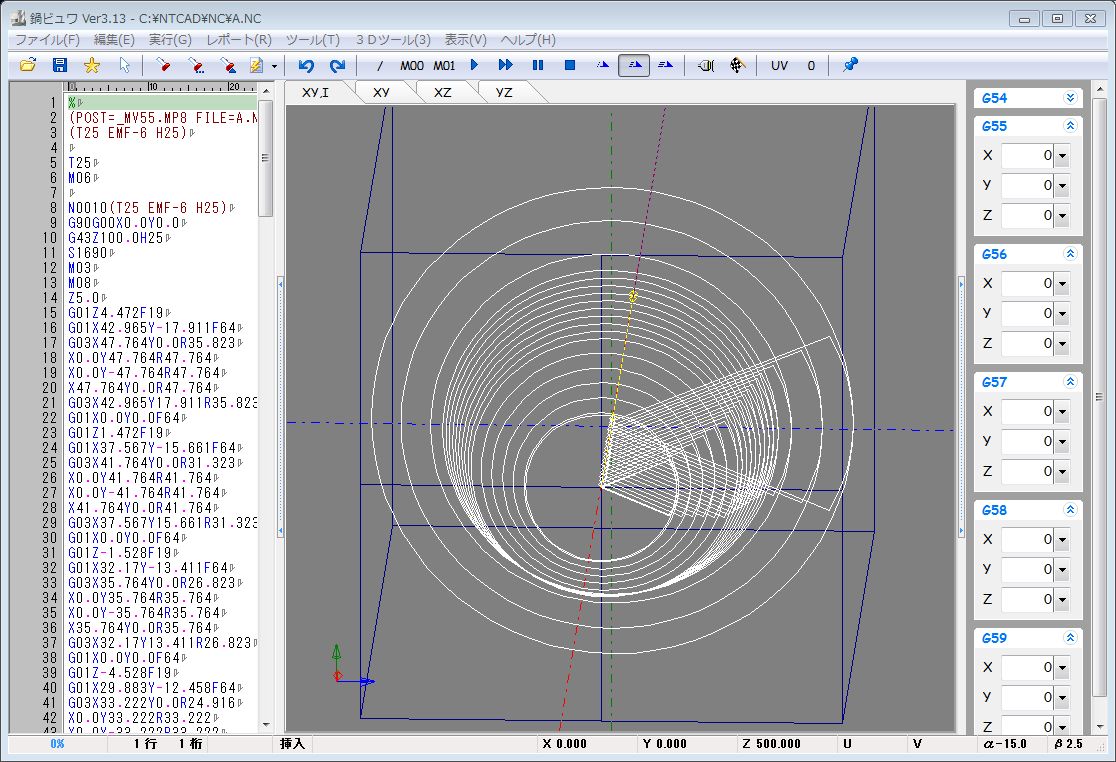Select the arrow pointer tool
Screen dimensions: 1116x762
pos(125,65)
